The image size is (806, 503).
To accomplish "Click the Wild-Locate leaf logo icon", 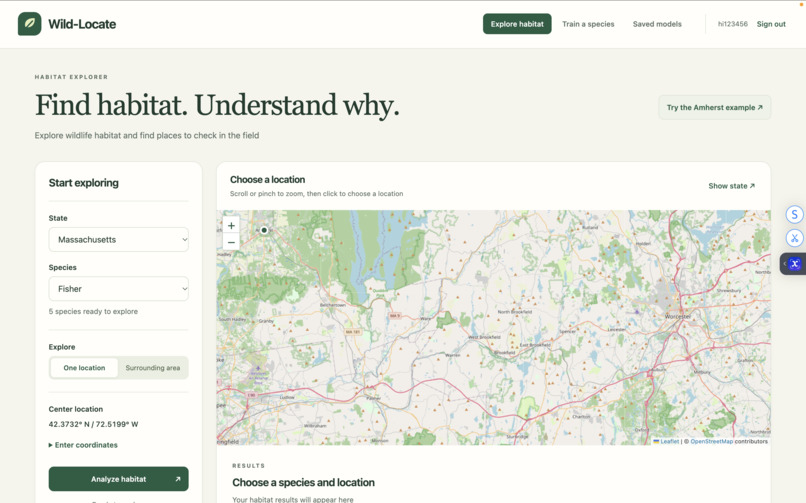I will click(29, 24).
